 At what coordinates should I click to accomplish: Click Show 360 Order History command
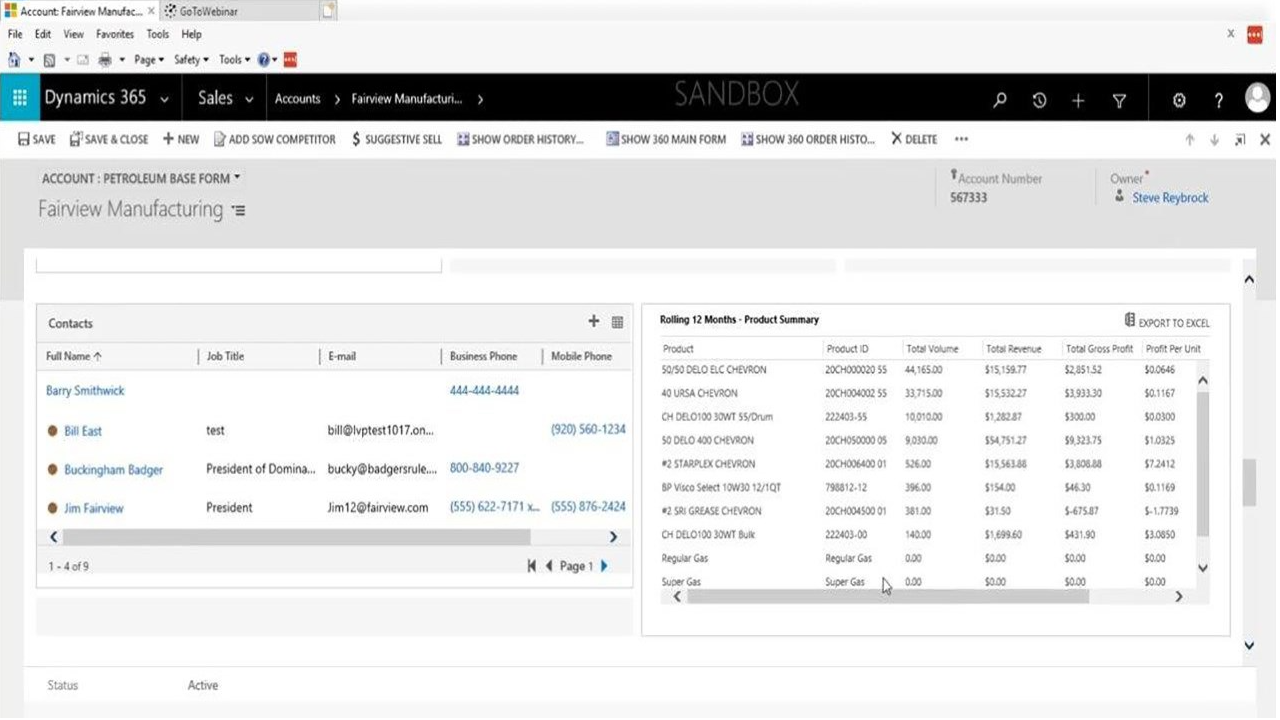(808, 139)
